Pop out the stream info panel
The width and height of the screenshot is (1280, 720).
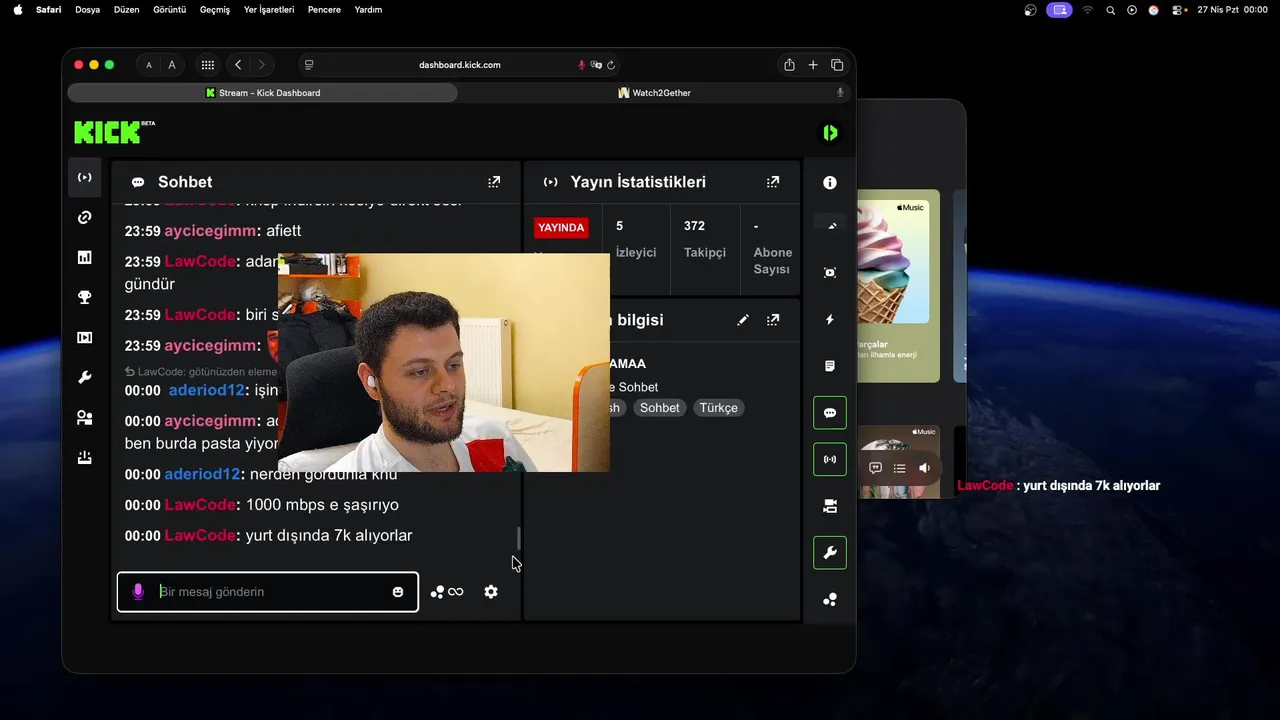773,320
